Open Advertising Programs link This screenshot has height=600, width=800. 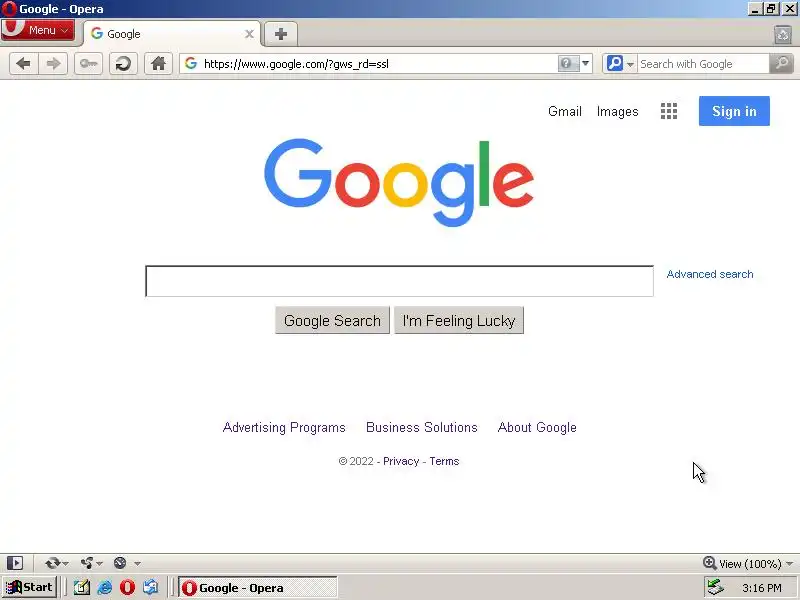click(284, 428)
